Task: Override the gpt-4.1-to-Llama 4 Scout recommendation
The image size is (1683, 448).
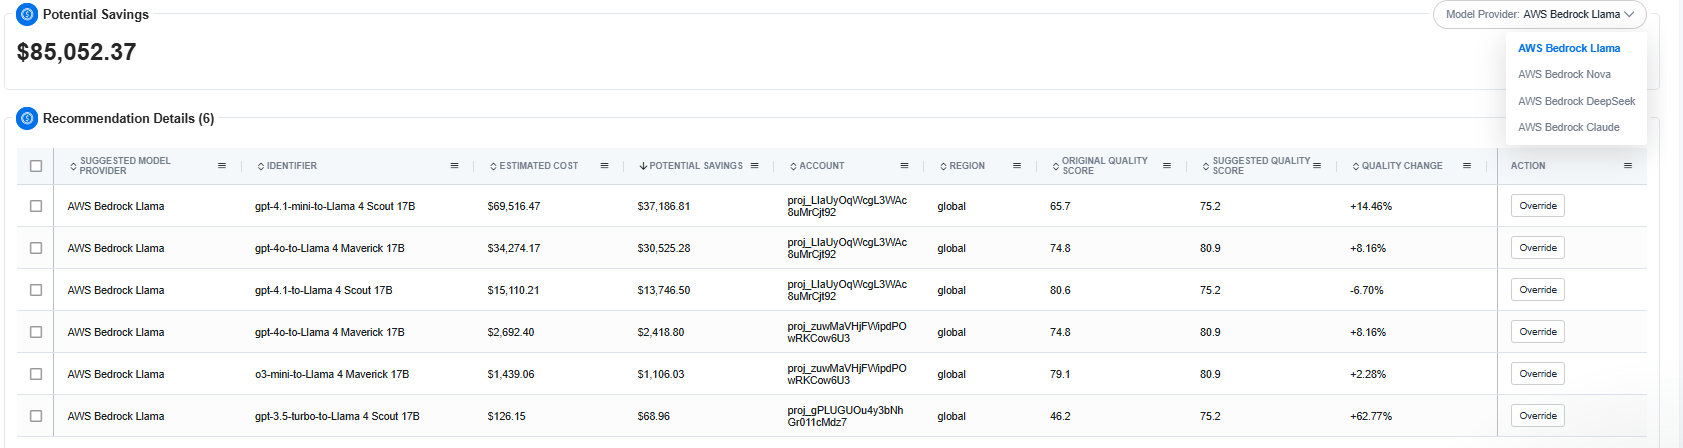Action: coord(1538,290)
